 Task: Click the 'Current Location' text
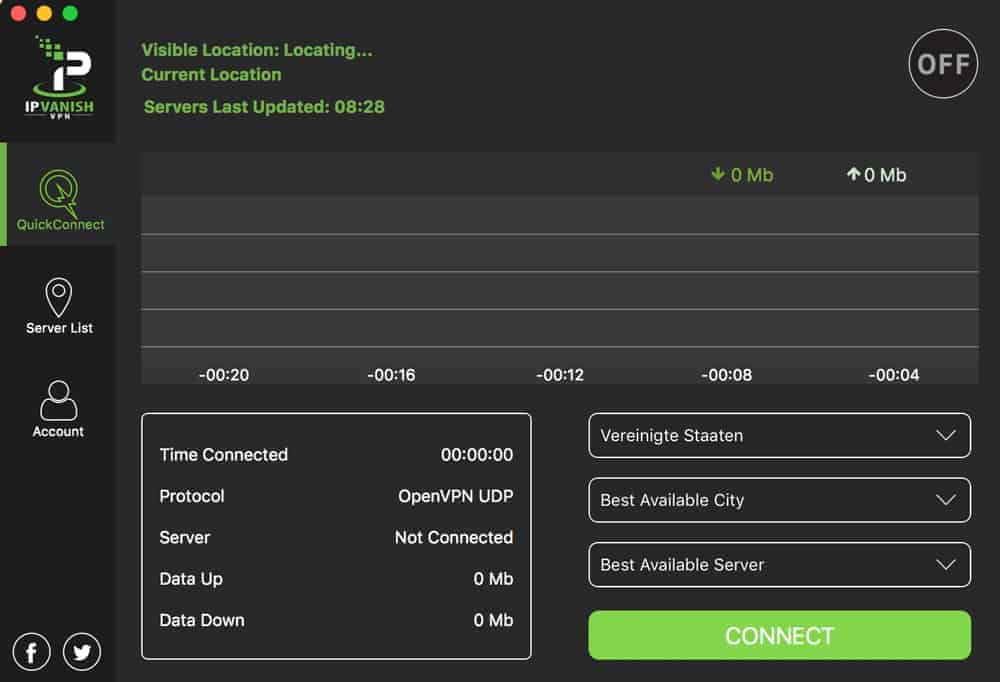tap(211, 75)
